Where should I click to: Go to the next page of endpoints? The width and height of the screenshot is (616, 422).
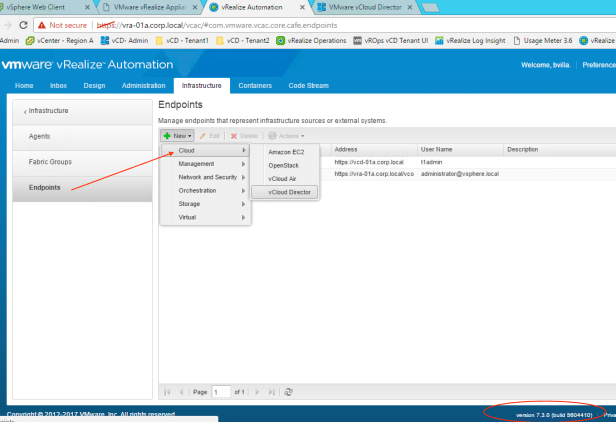[257, 393]
